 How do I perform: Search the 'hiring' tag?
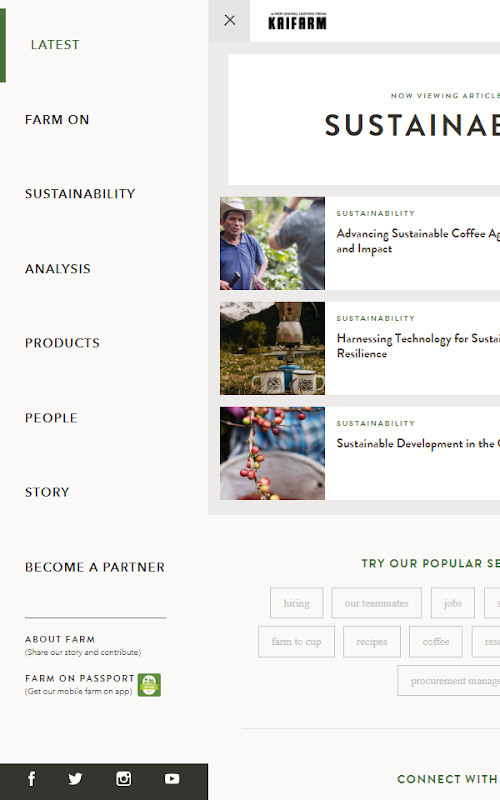(296, 603)
